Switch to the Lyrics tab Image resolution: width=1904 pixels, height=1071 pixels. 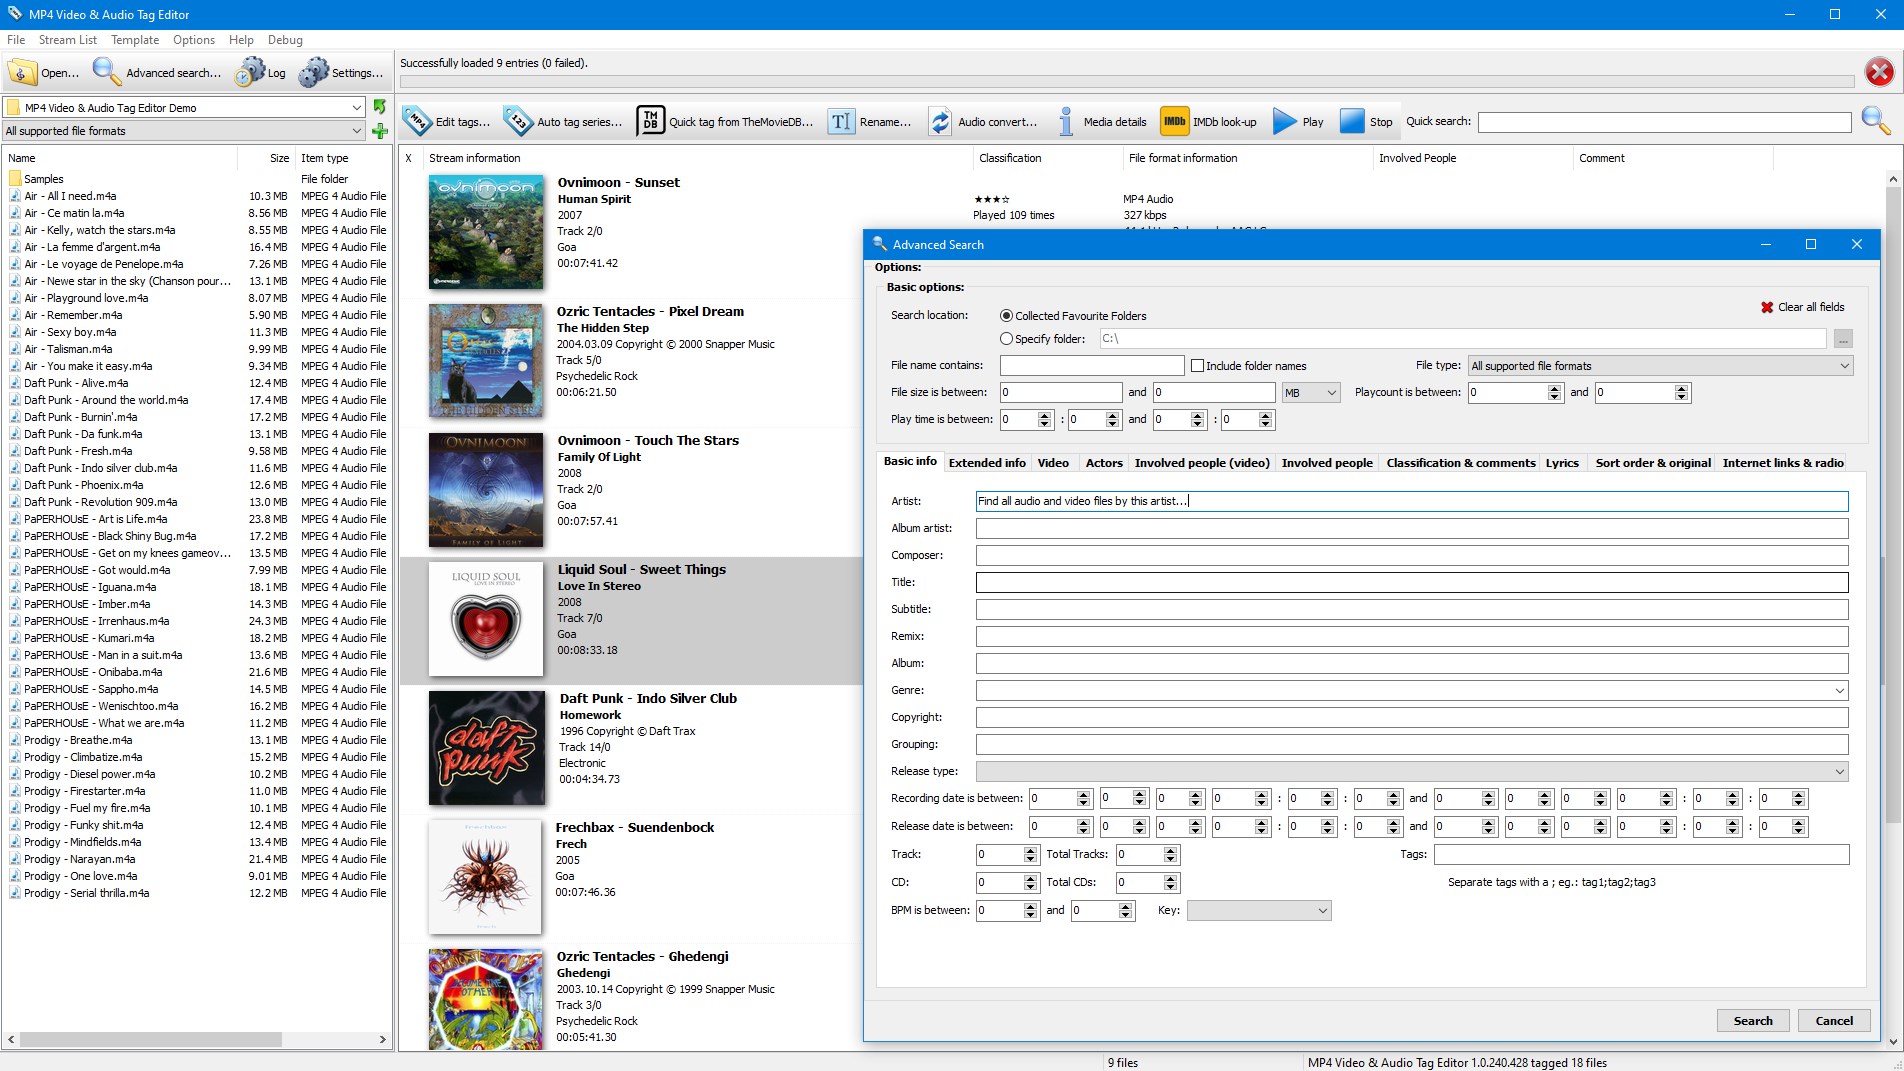pos(1561,463)
